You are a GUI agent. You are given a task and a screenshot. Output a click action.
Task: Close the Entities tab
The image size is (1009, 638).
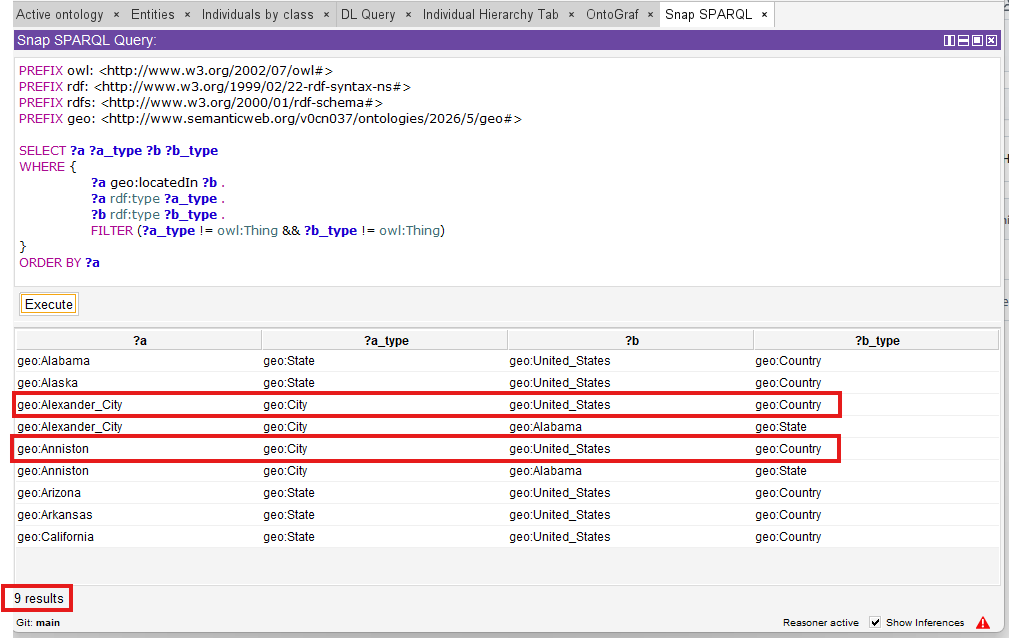point(187,15)
